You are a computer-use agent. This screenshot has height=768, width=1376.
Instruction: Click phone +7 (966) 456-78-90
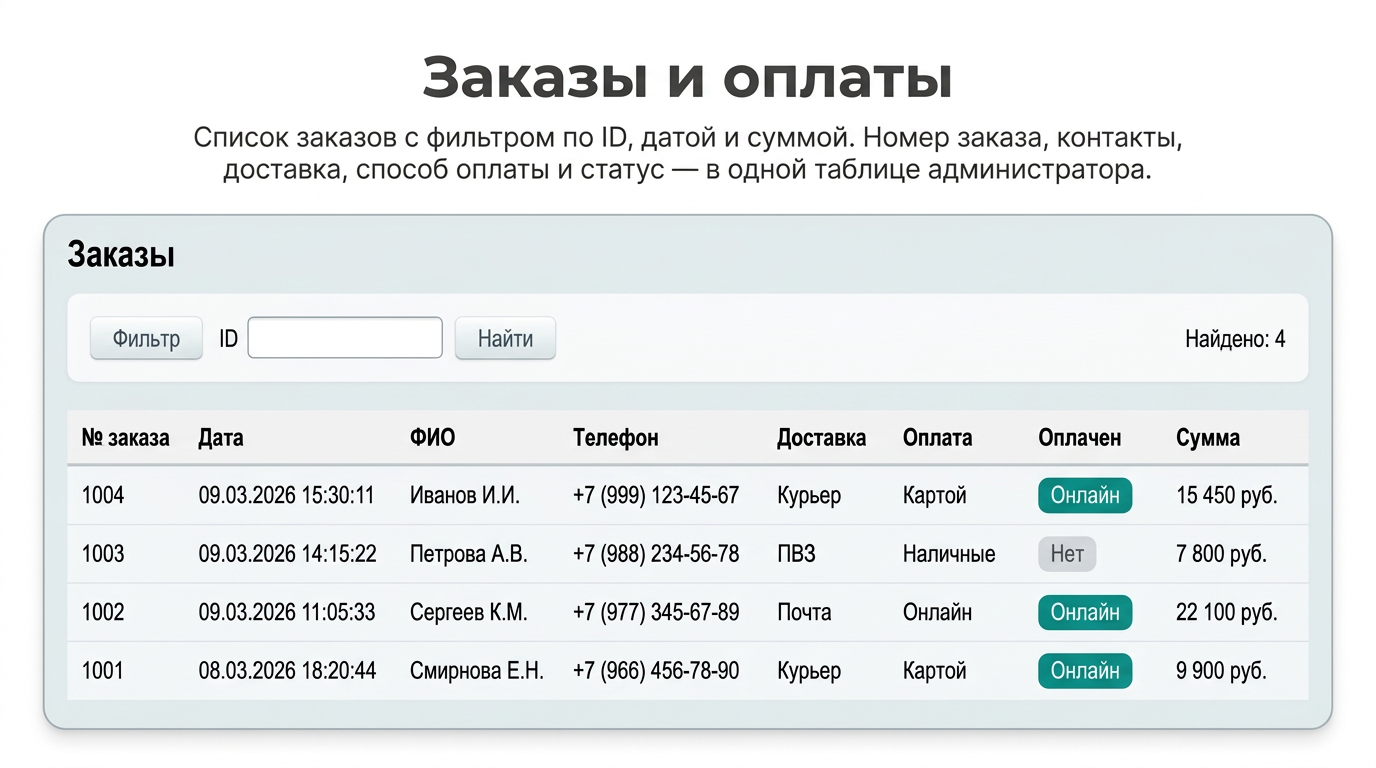pos(656,671)
